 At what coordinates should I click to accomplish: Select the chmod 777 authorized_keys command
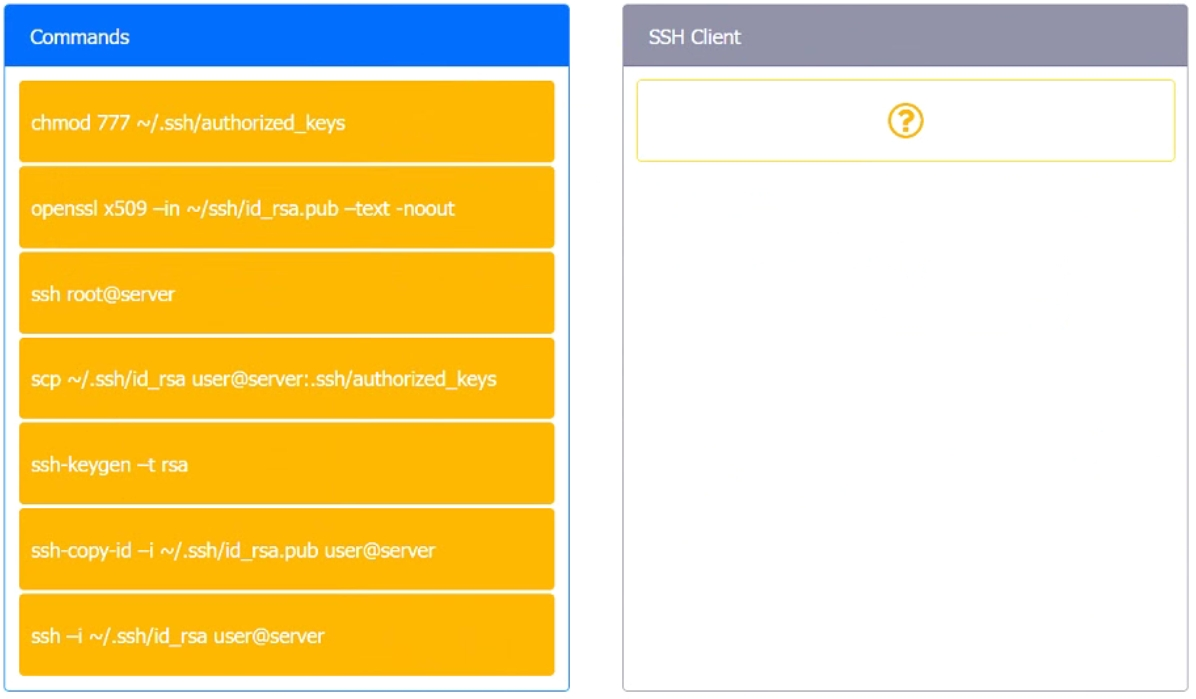(287, 122)
